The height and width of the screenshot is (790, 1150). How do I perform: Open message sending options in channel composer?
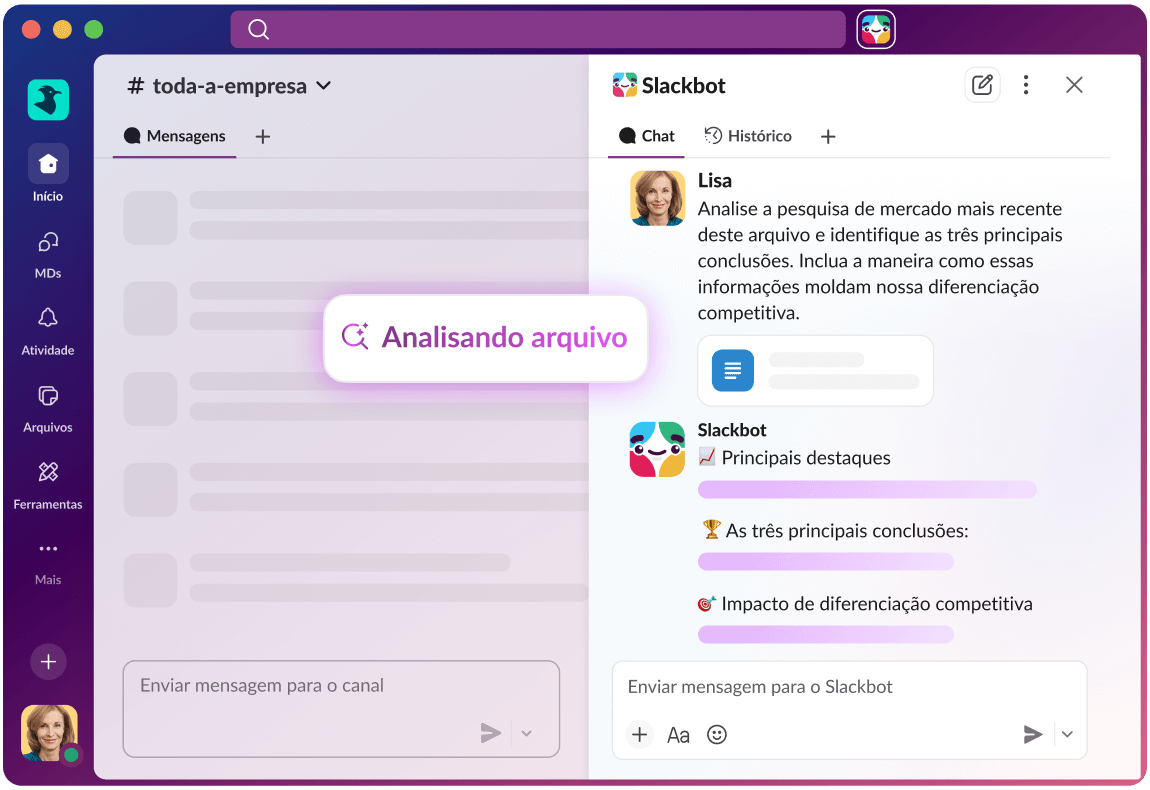click(526, 733)
